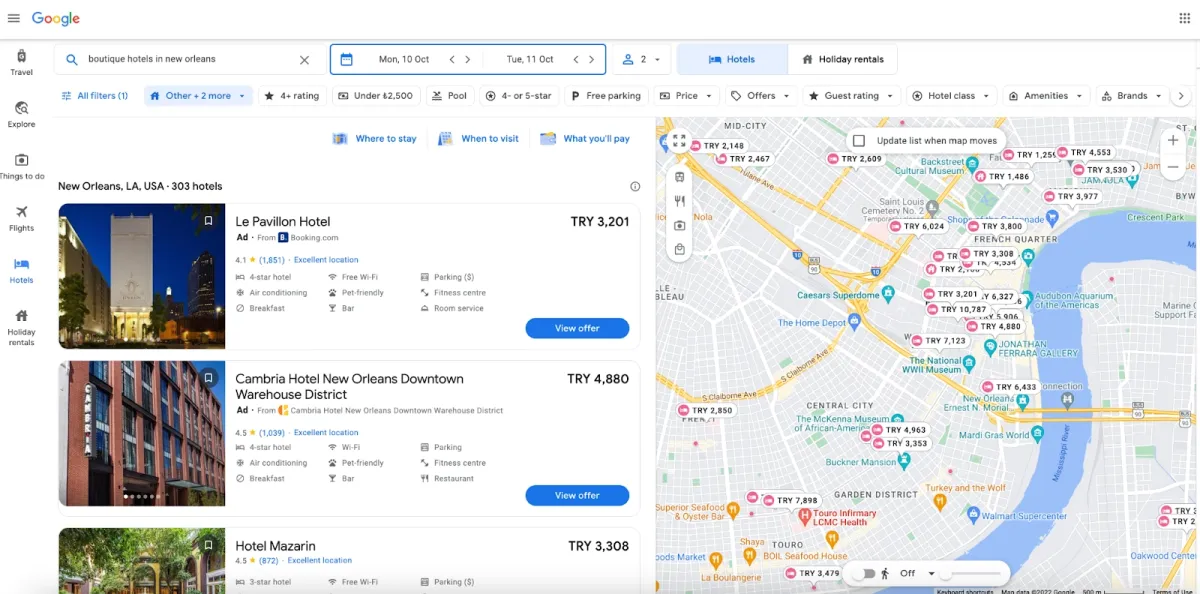Click the Caesars Superdome map pin
This screenshot has width=1200, height=594.
[x=888, y=295]
